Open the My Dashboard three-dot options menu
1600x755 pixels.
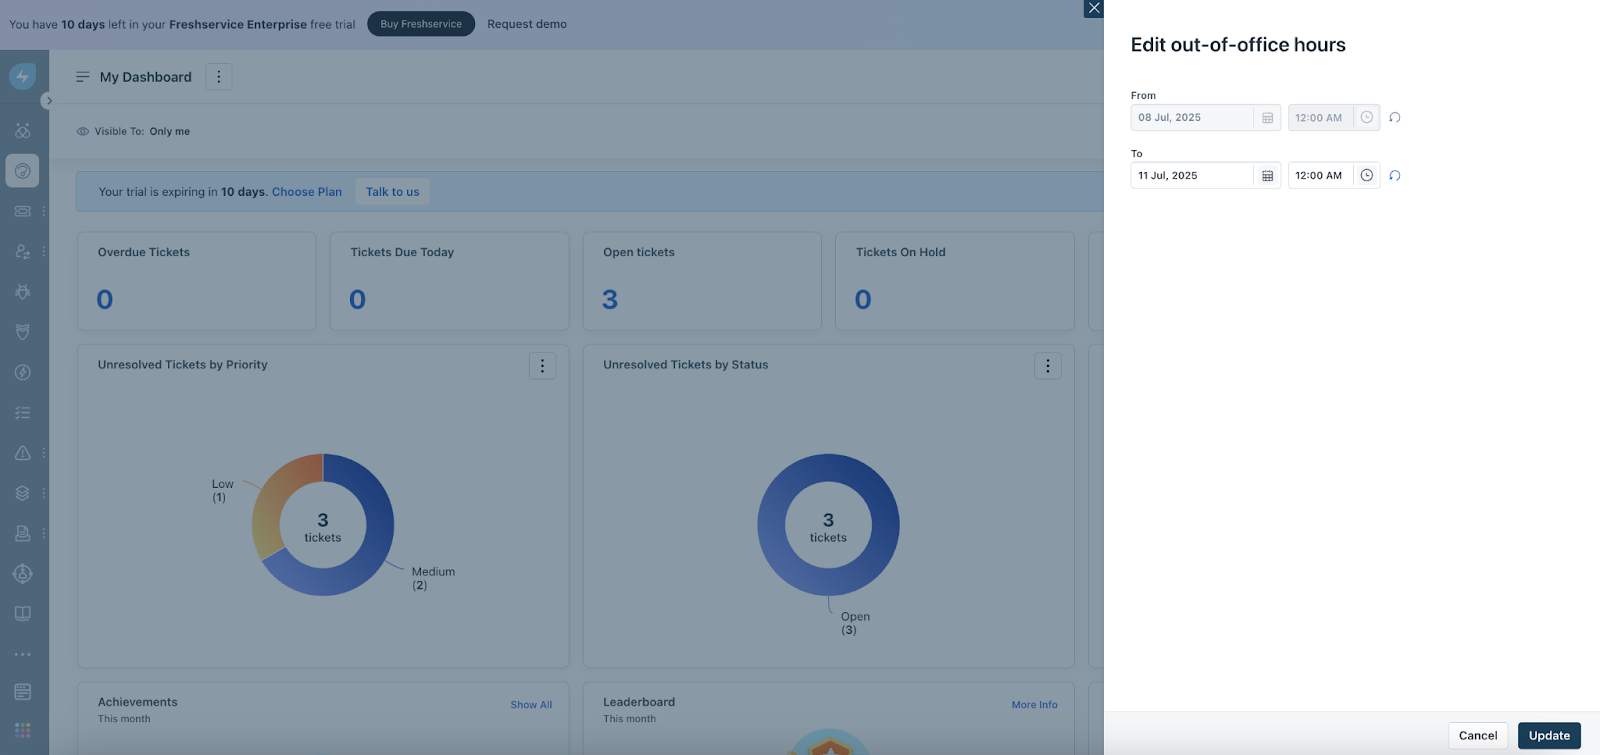tap(219, 77)
